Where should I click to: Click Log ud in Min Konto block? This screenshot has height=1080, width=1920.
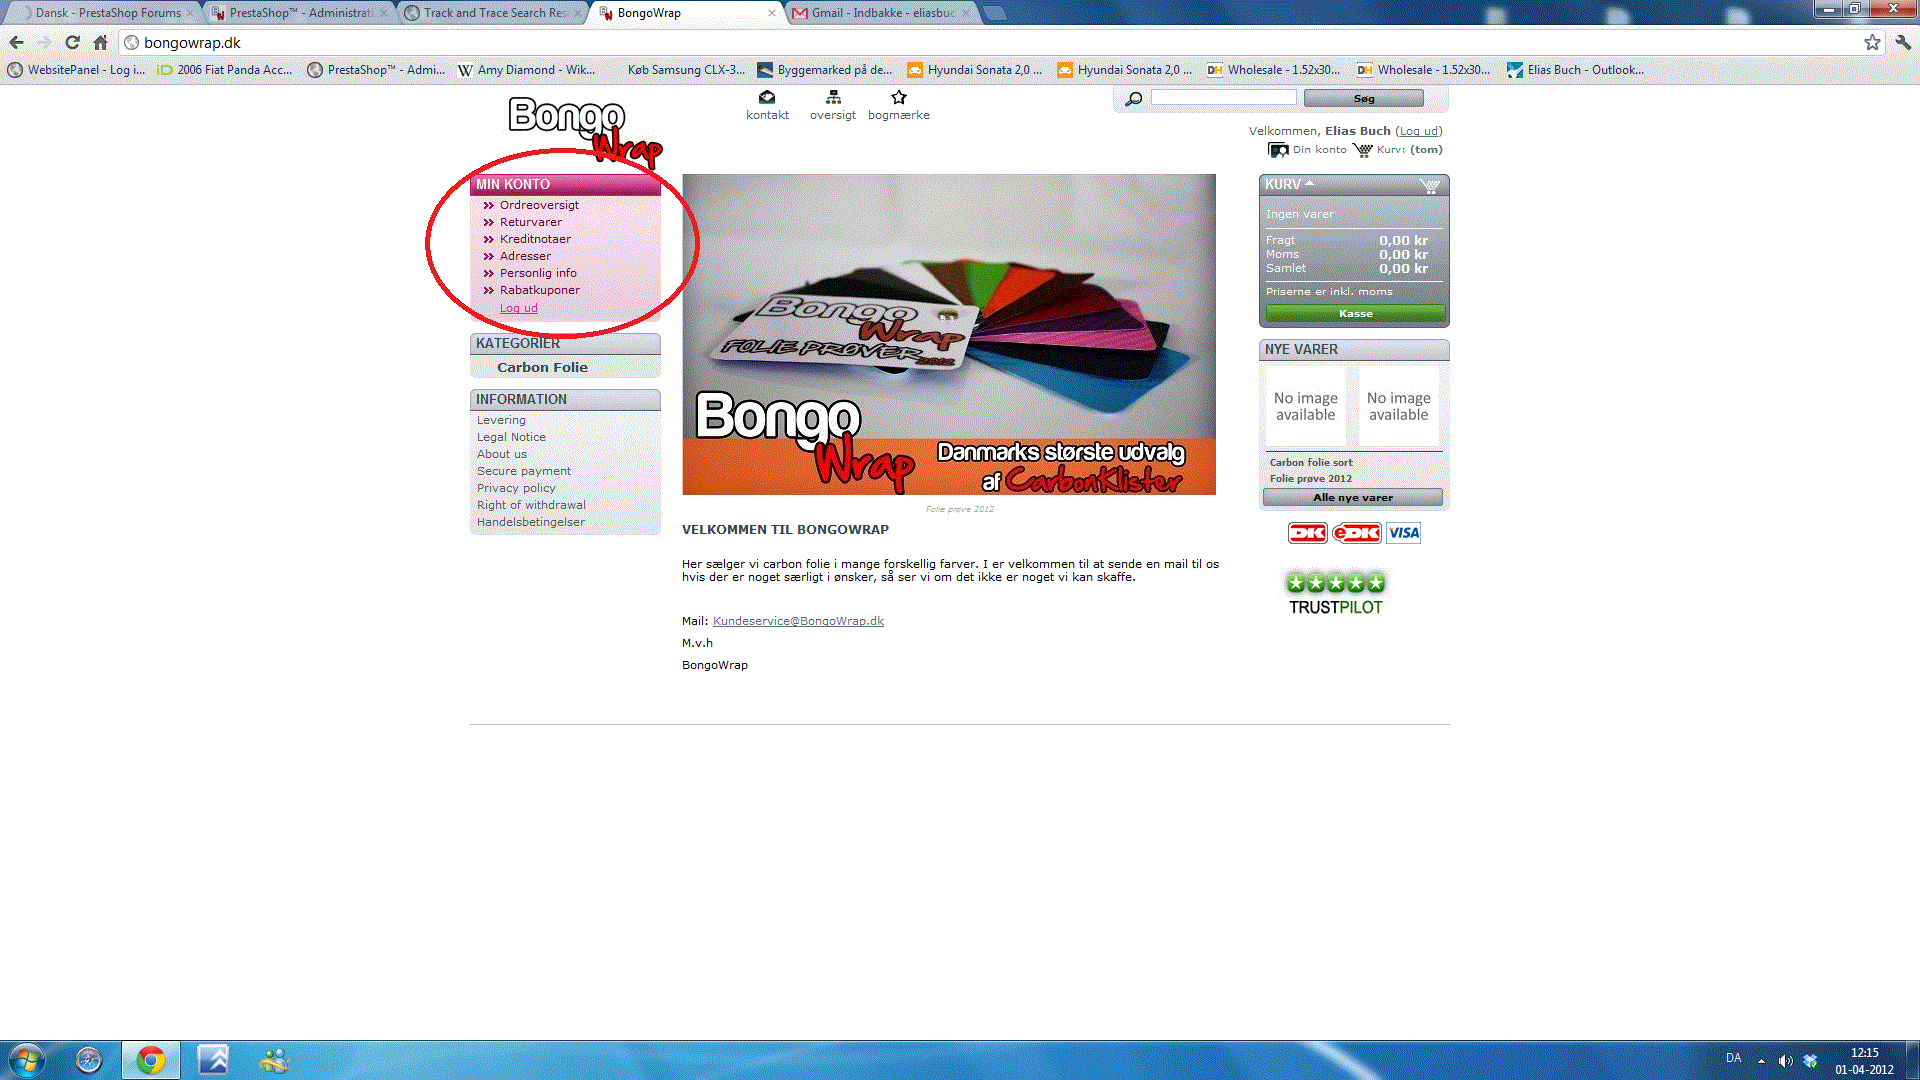click(518, 308)
